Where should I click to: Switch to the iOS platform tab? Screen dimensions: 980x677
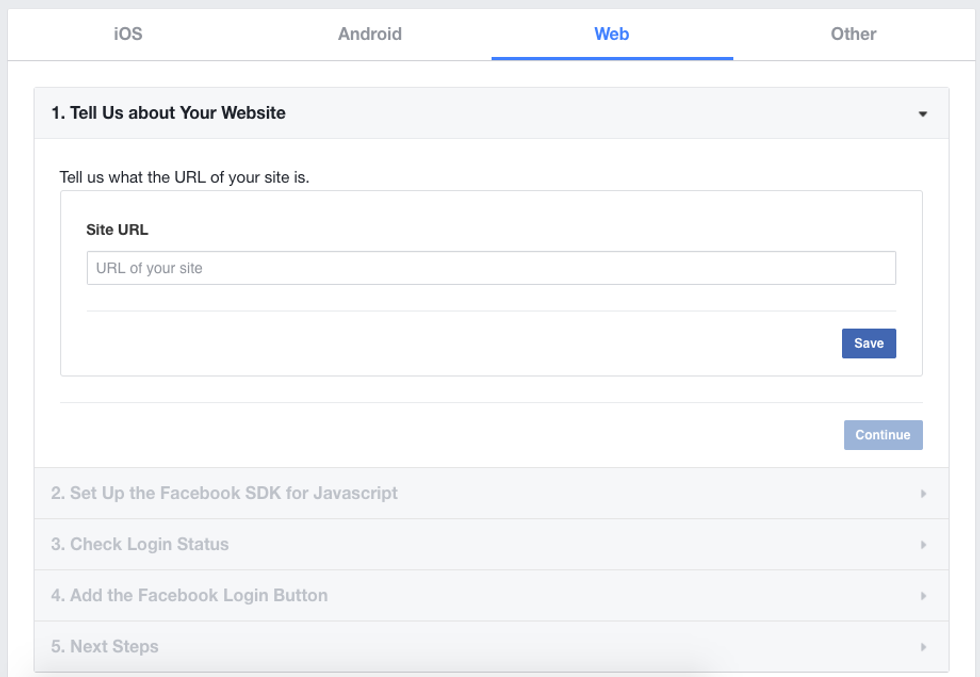coord(127,33)
